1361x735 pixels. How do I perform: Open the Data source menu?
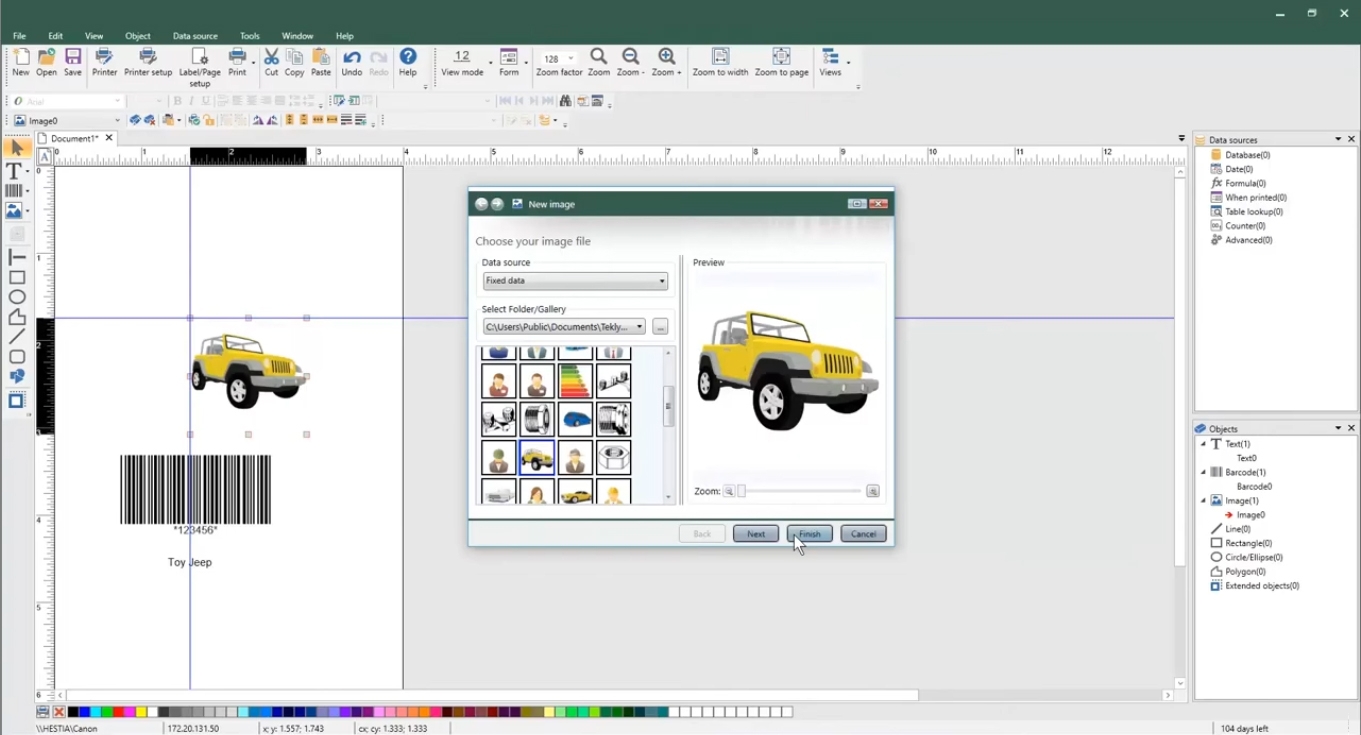pos(195,36)
